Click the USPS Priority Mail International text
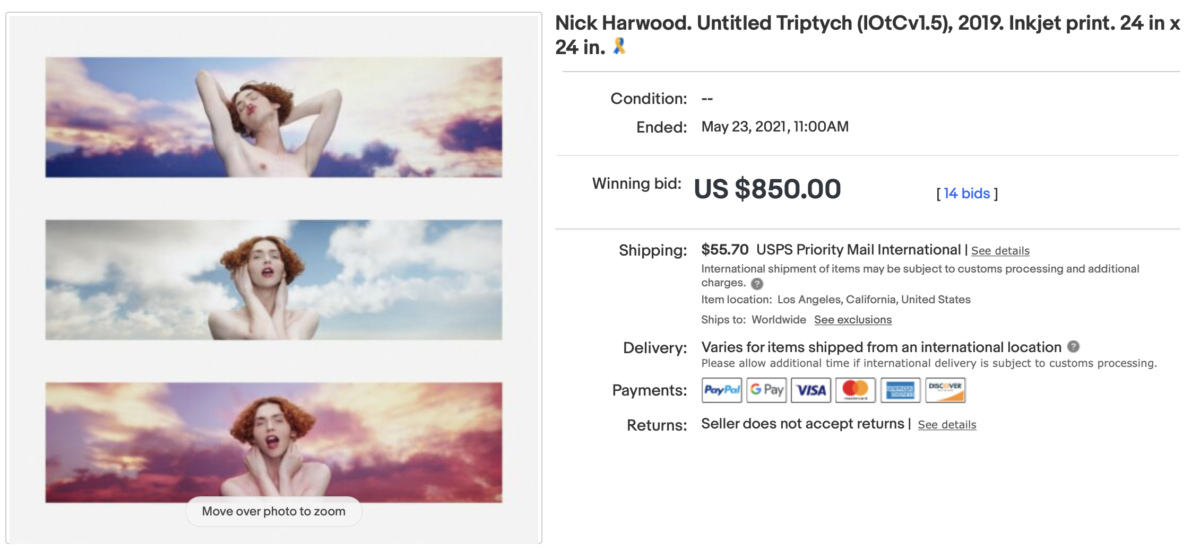Screen dimensions: 1200x552 tap(858, 250)
